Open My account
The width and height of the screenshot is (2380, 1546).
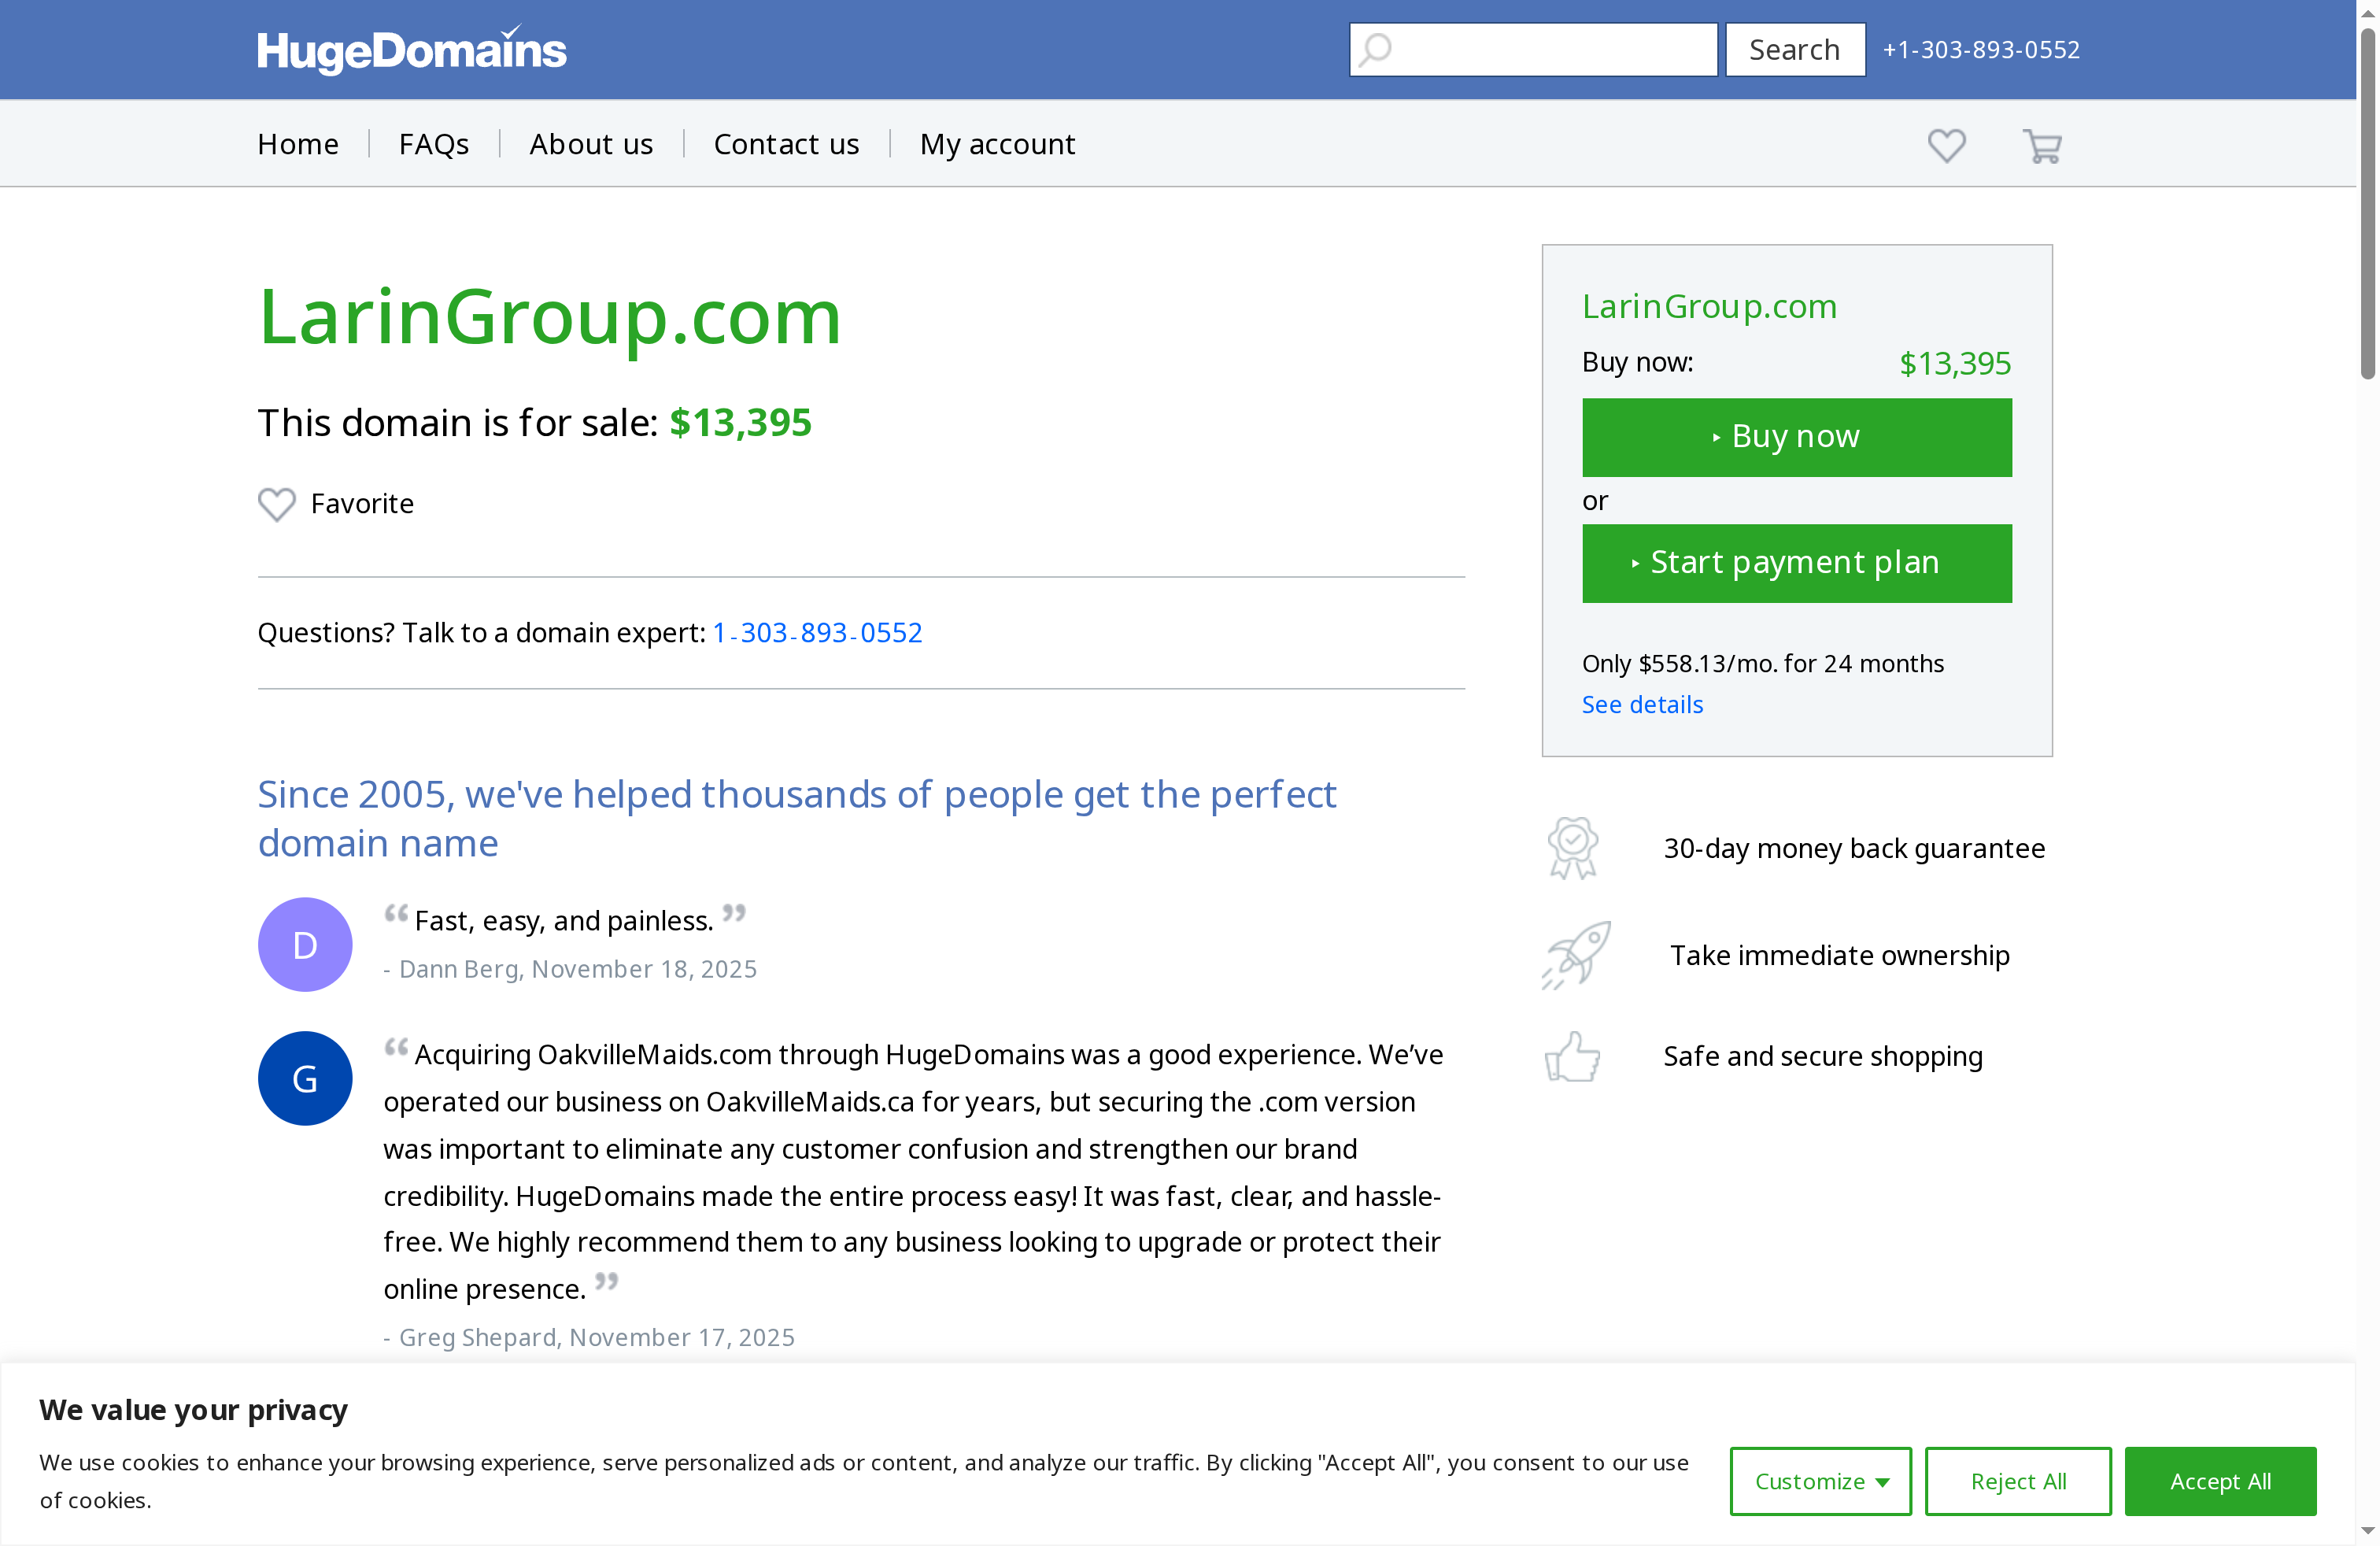pyautogui.click(x=997, y=143)
